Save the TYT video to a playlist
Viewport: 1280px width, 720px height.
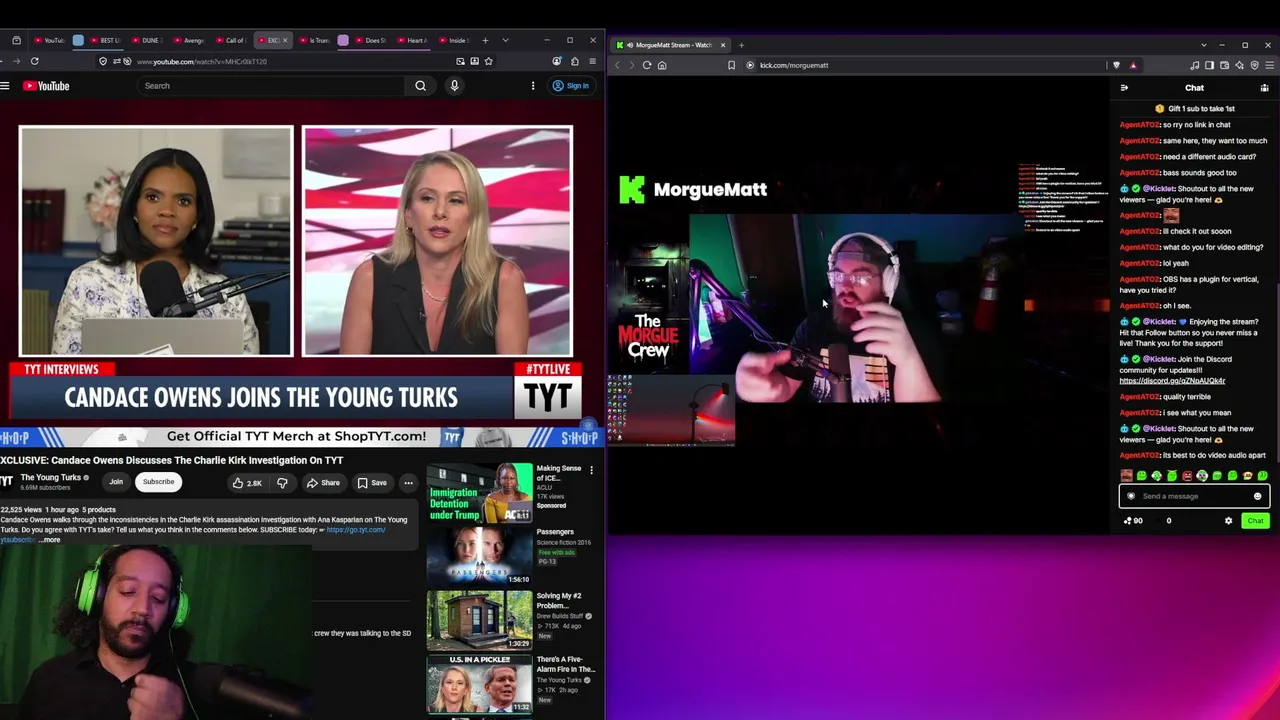(x=371, y=483)
